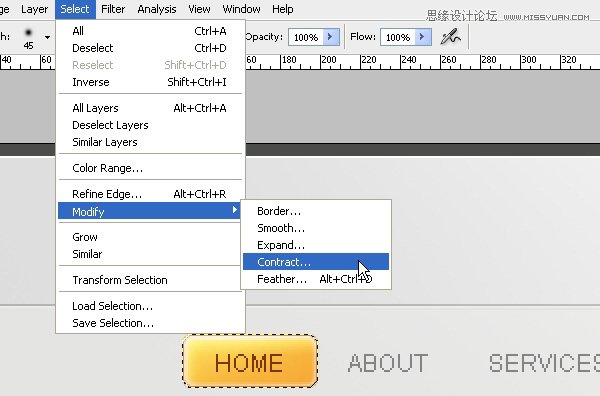This screenshot has width=600, height=396.
Task: Open the Window menu
Action: (241, 9)
